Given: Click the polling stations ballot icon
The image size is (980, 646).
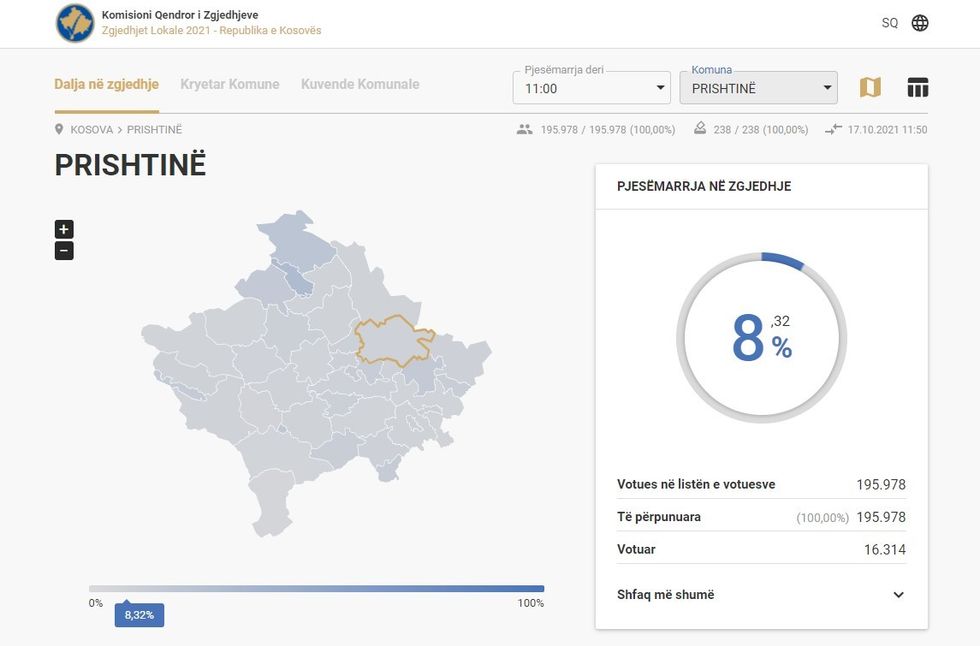Looking at the screenshot, I should pyautogui.click(x=699, y=130).
